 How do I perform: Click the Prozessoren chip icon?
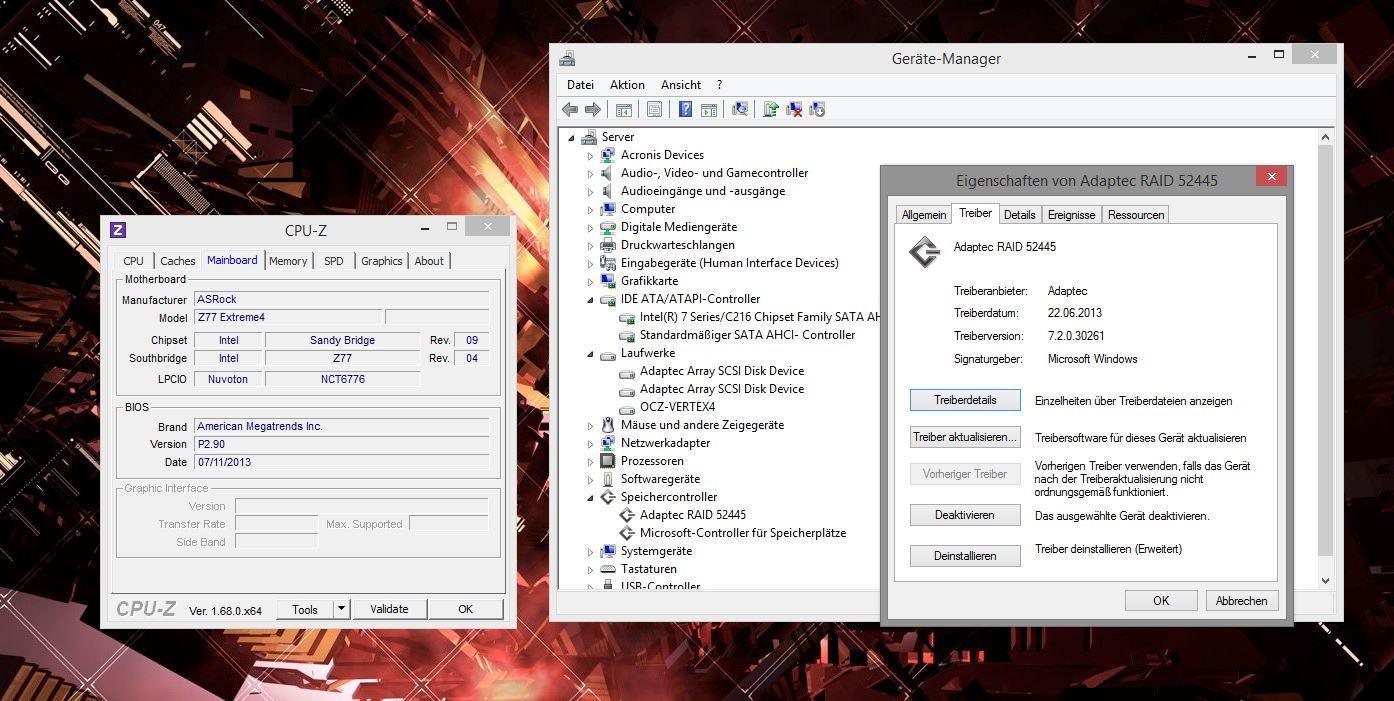pos(607,461)
